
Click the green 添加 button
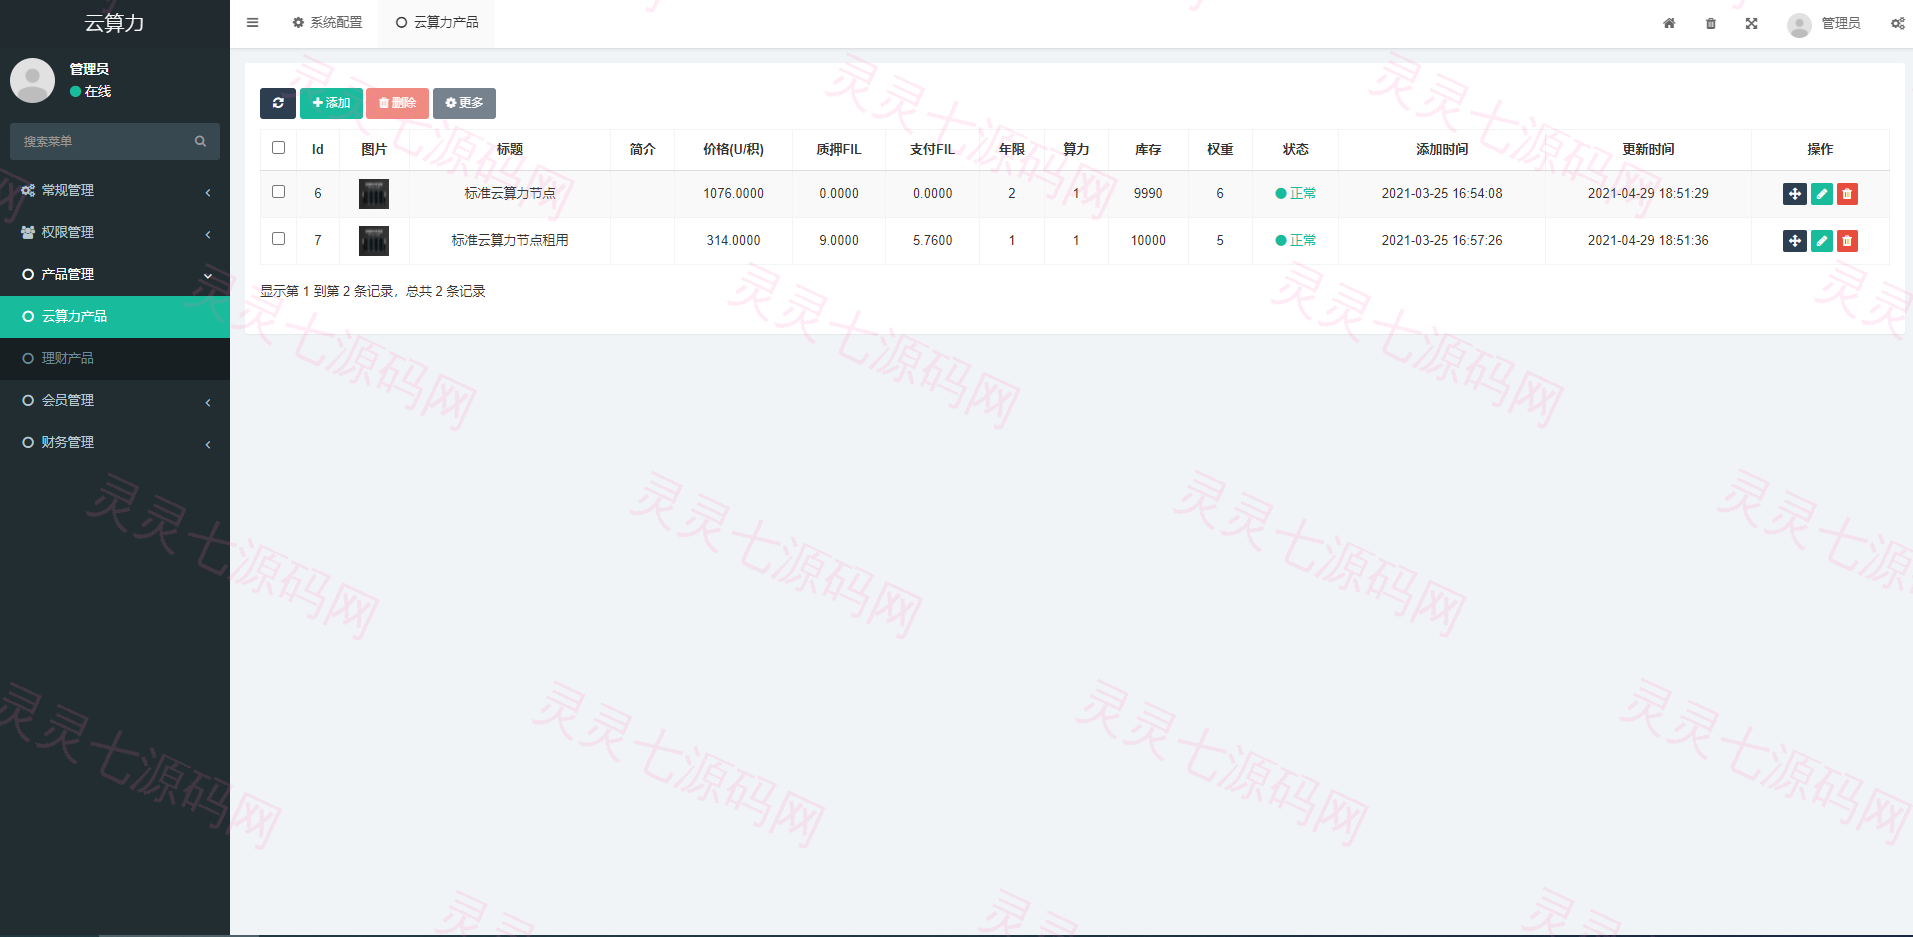tap(331, 103)
